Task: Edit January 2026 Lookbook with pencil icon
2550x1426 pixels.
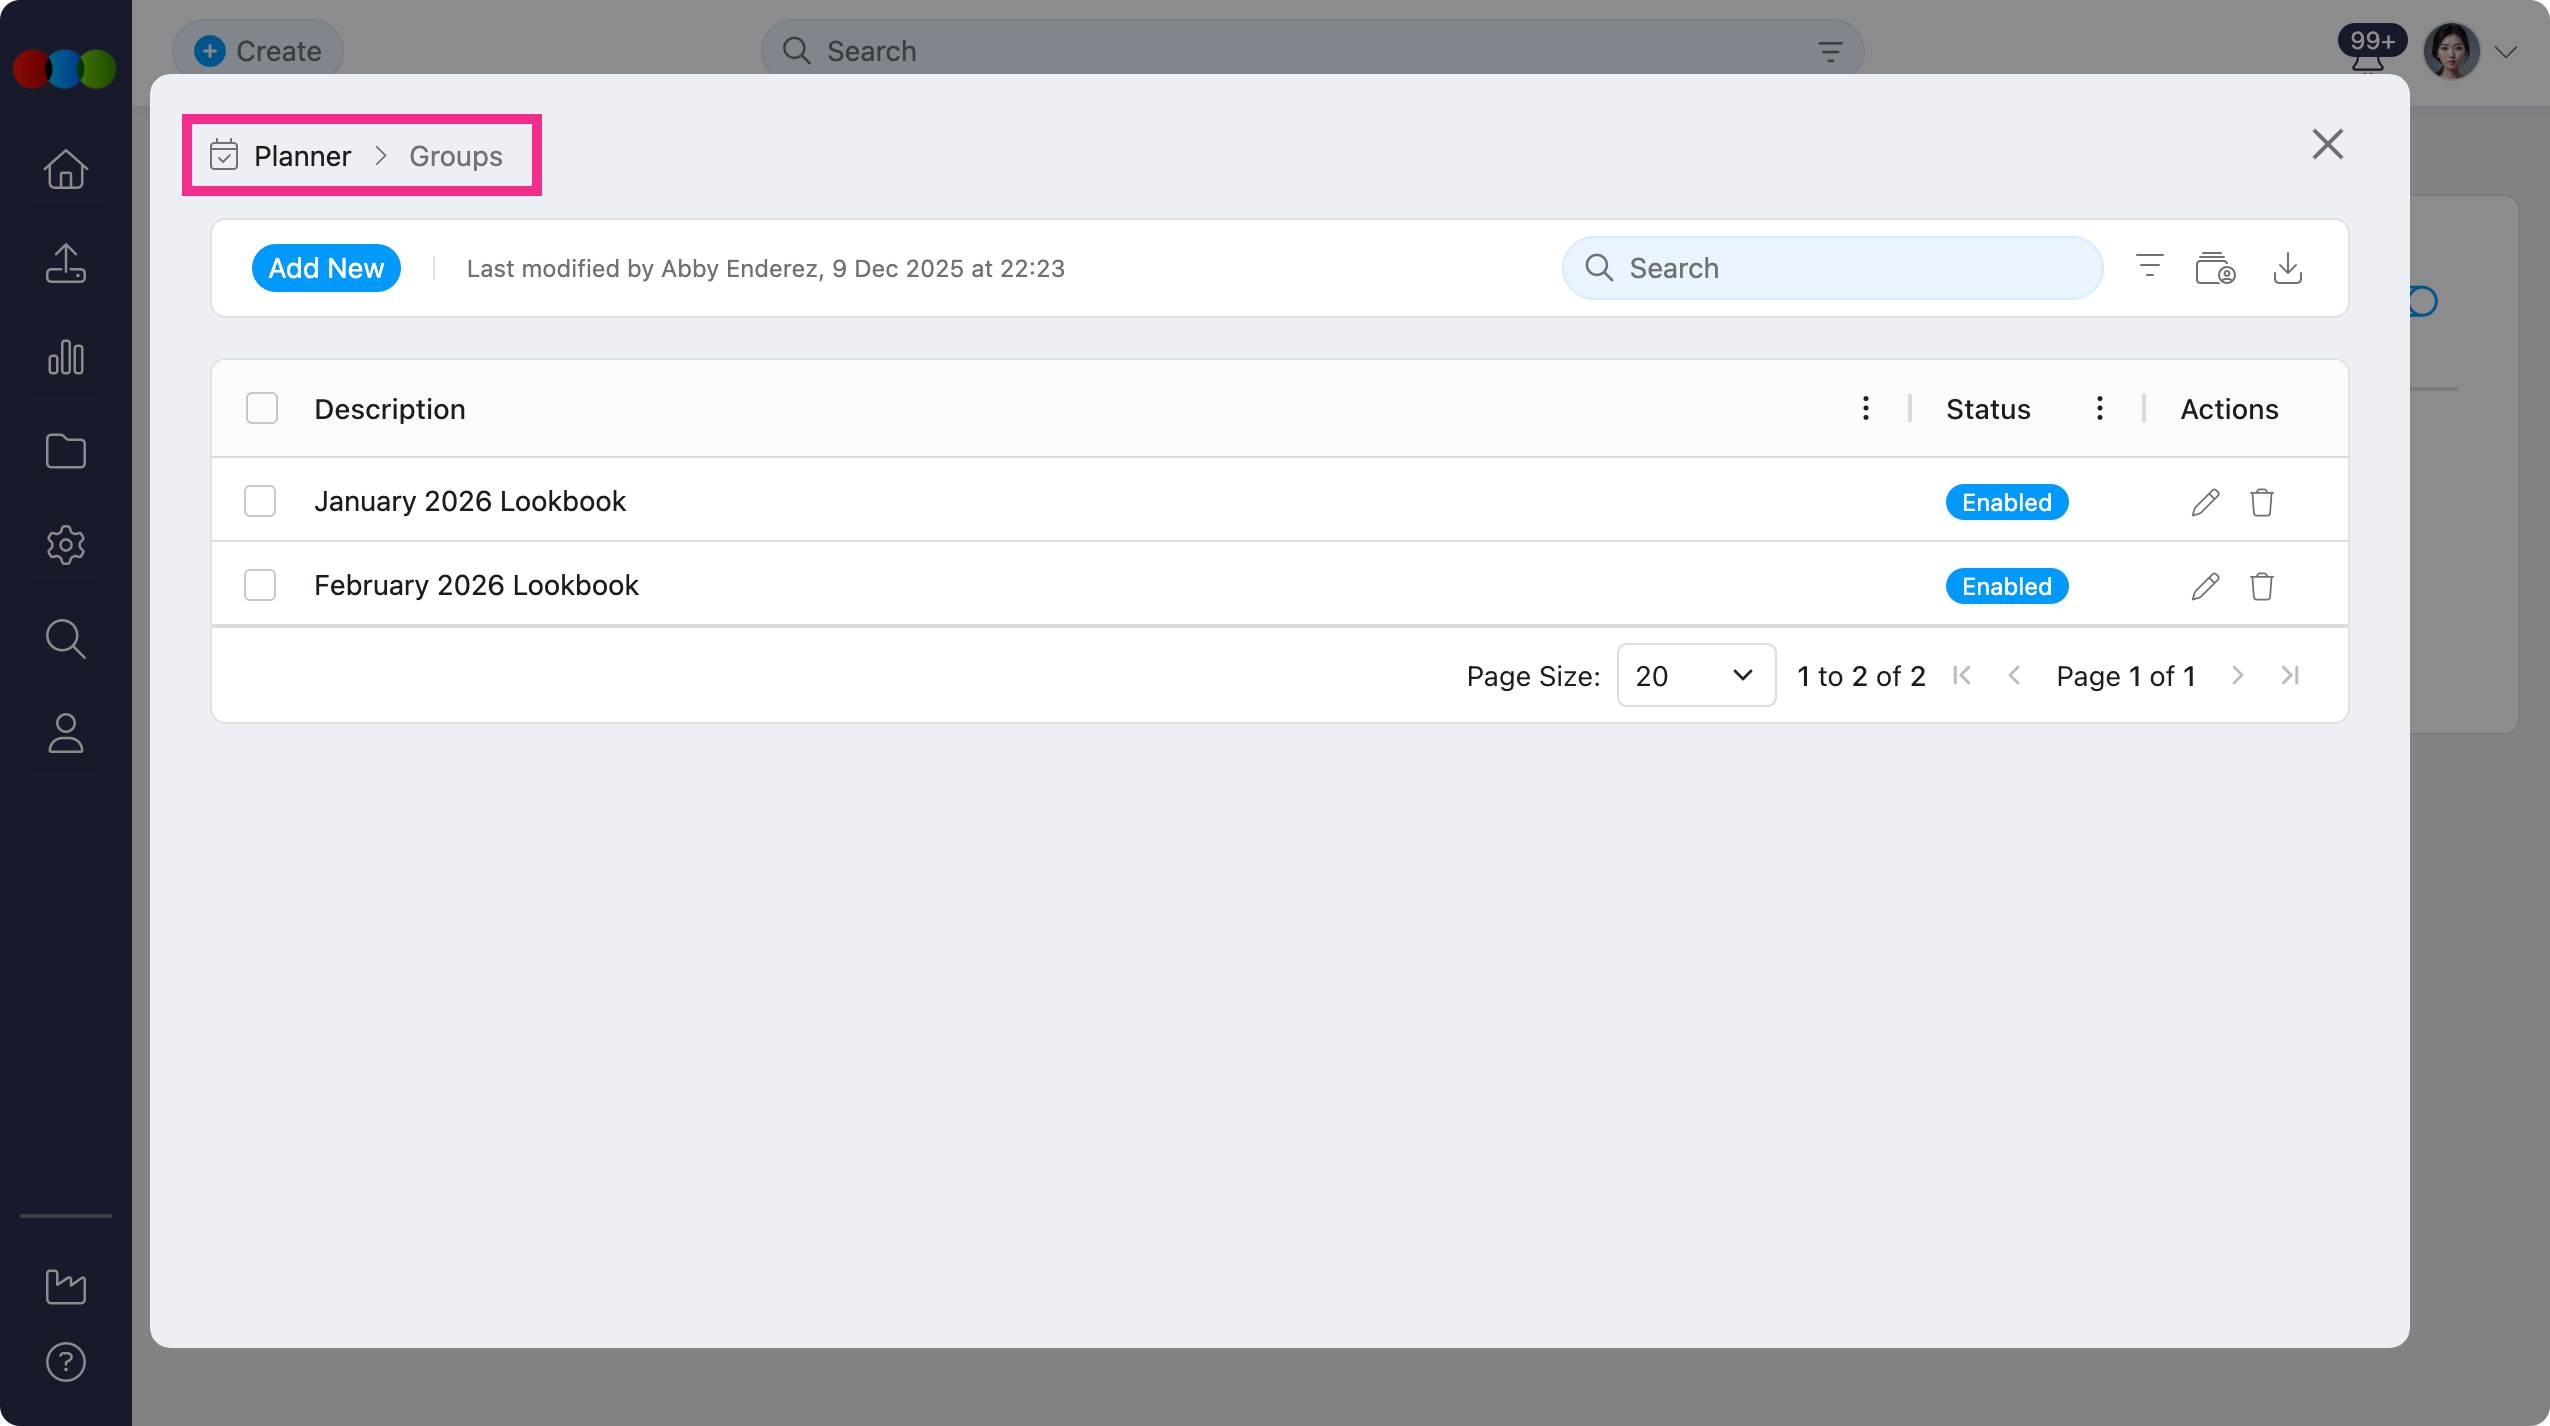Action: click(x=2205, y=502)
